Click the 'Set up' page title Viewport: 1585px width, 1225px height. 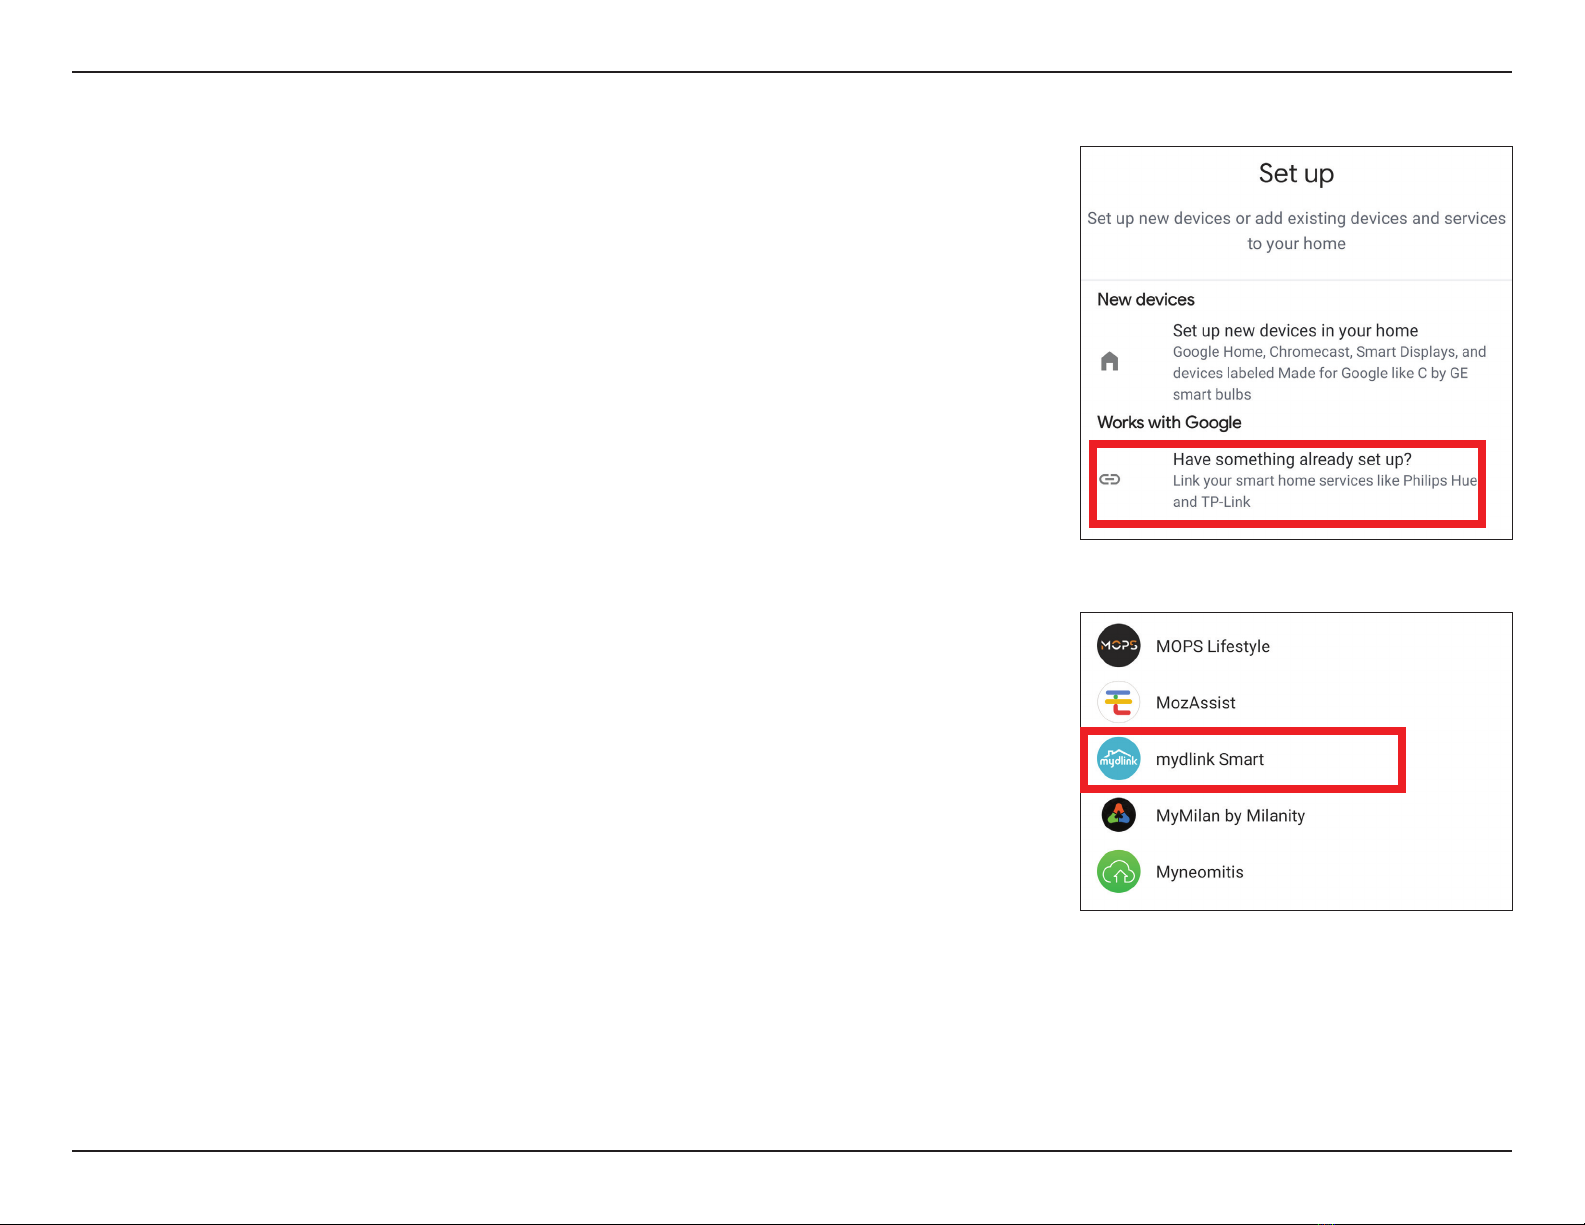click(x=1296, y=174)
